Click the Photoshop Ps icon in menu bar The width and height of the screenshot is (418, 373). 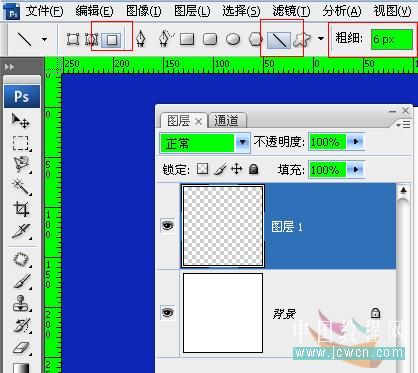point(12,12)
